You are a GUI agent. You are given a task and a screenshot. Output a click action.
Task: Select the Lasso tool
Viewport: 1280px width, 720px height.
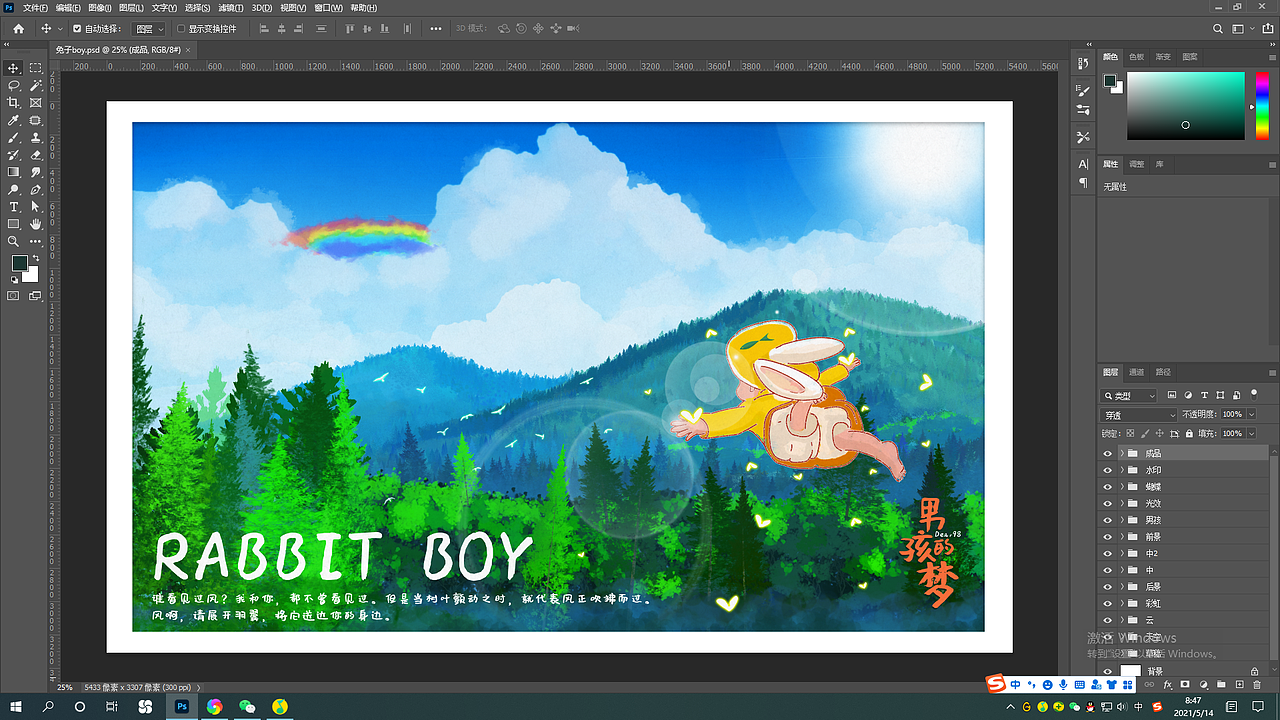(x=12, y=86)
